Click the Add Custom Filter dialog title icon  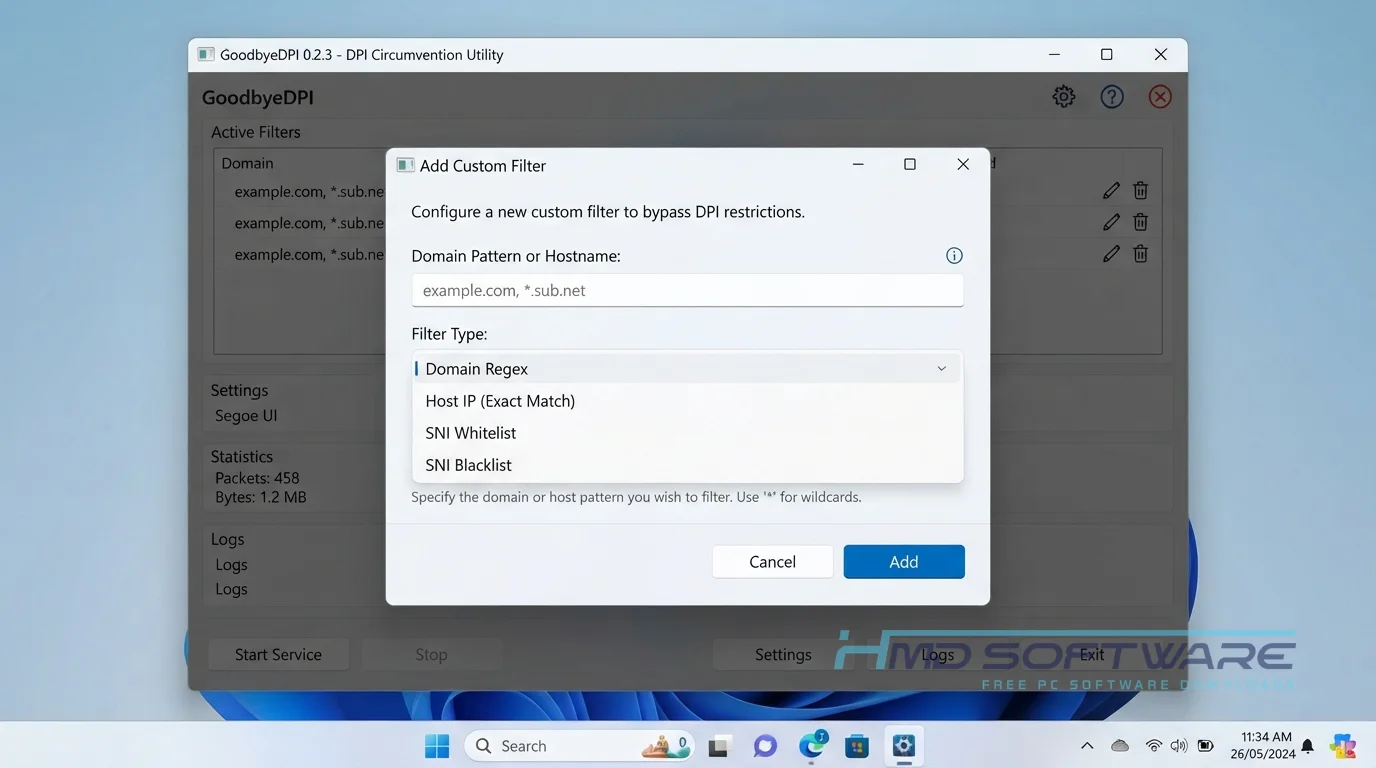point(405,165)
